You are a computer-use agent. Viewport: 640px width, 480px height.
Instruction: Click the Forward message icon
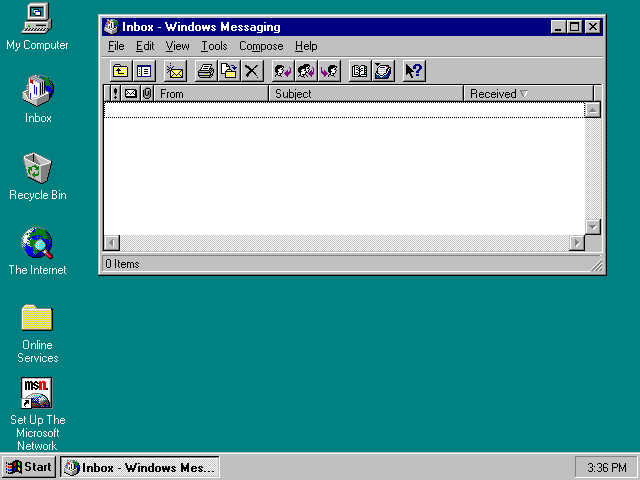pyautogui.click(x=329, y=71)
